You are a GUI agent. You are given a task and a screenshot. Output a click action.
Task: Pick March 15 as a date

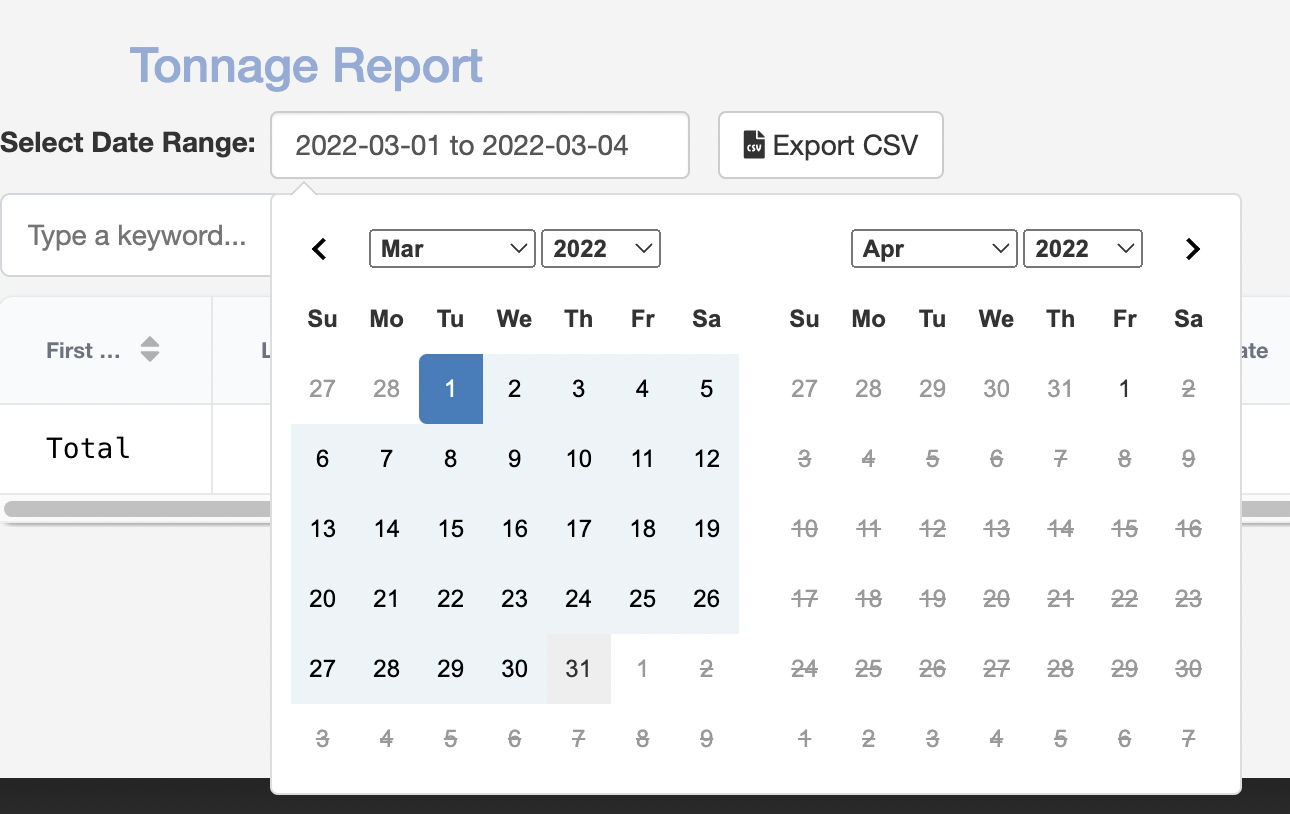tap(451, 529)
